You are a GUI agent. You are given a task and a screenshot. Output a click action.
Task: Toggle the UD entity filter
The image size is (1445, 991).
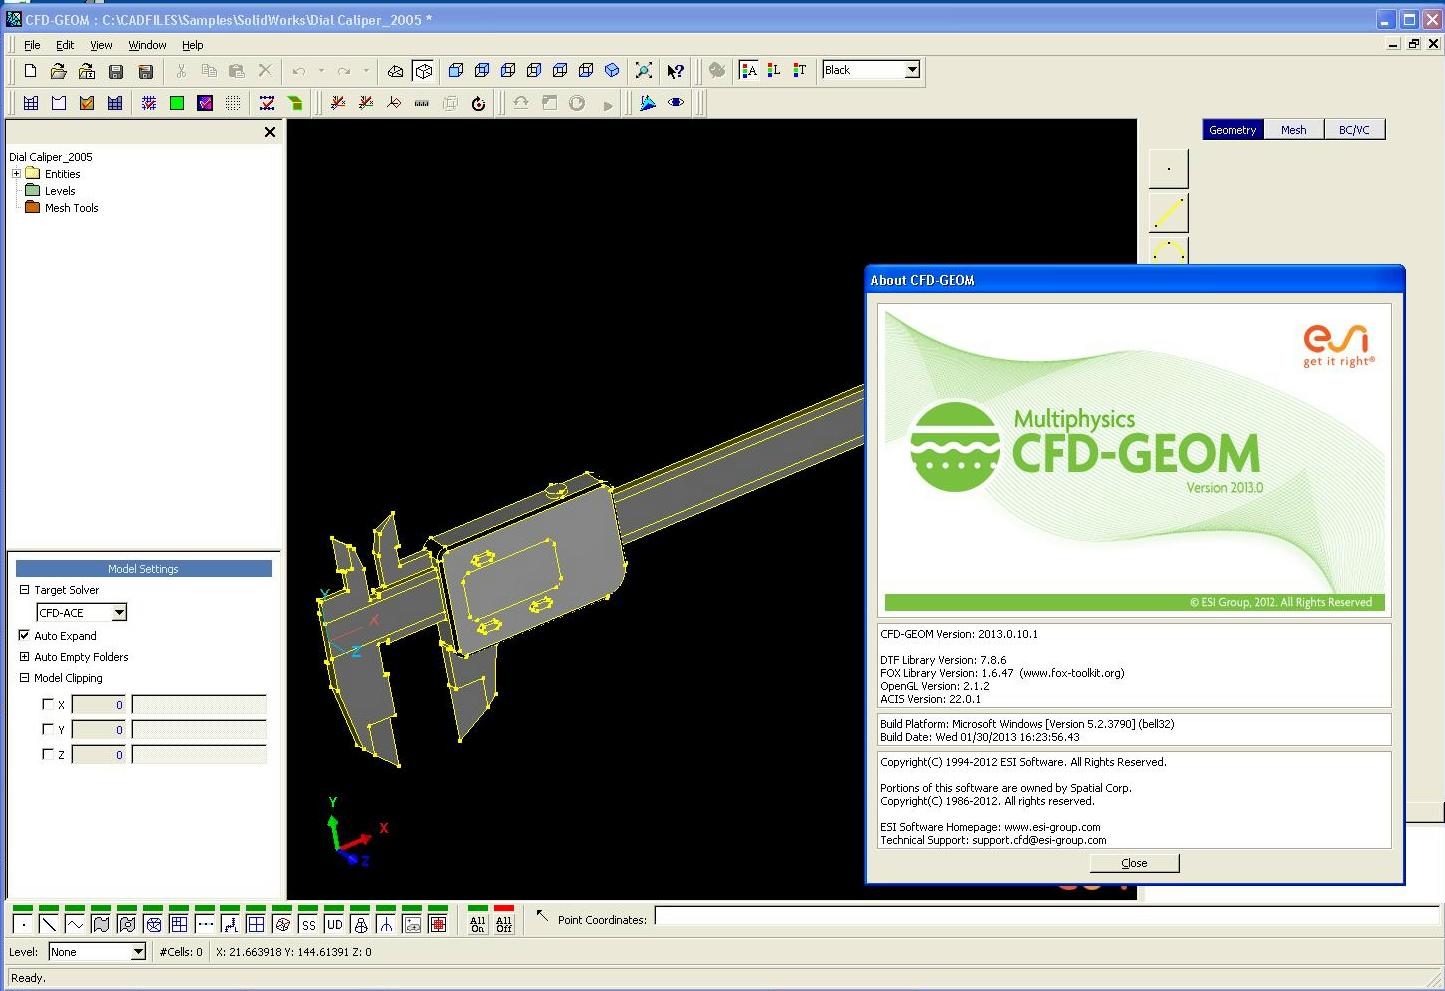[334, 924]
